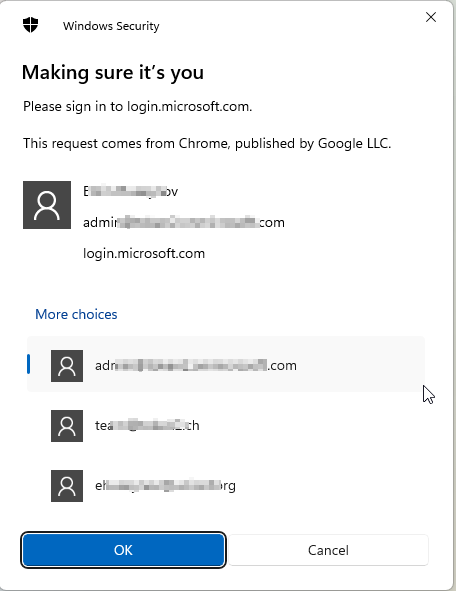Click the display name next to large avatar
The height and width of the screenshot is (591, 456).
pos(130,191)
